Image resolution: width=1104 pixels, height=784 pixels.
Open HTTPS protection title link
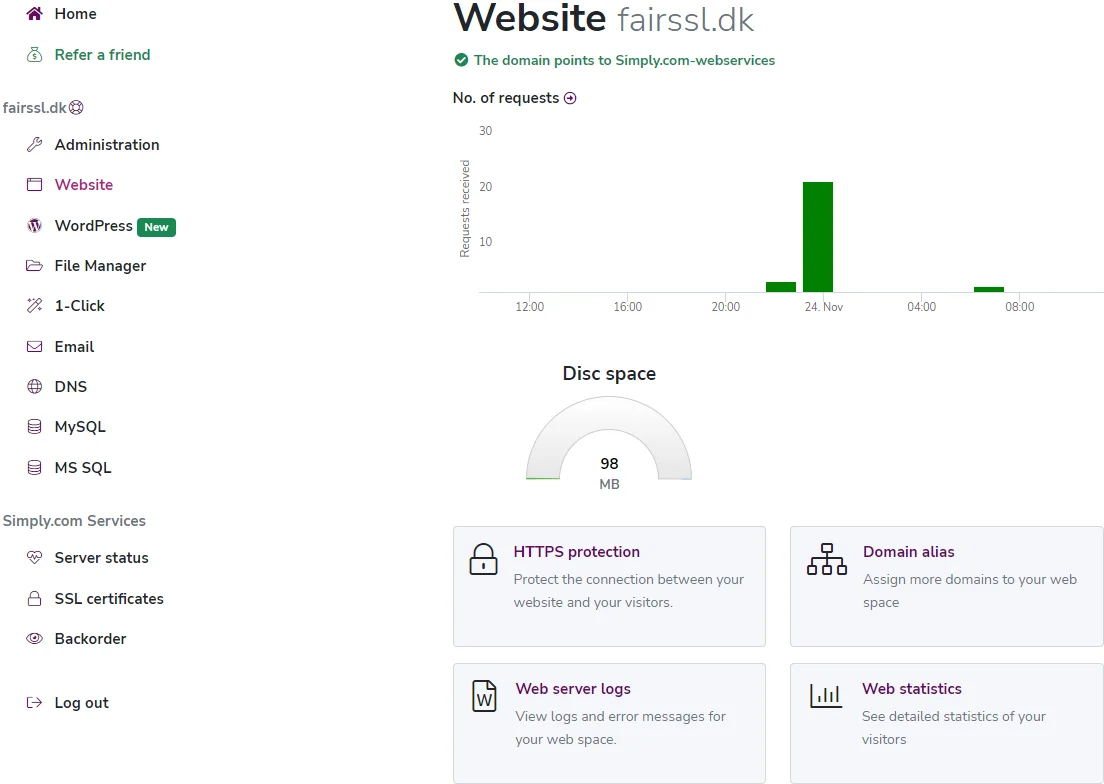point(577,552)
